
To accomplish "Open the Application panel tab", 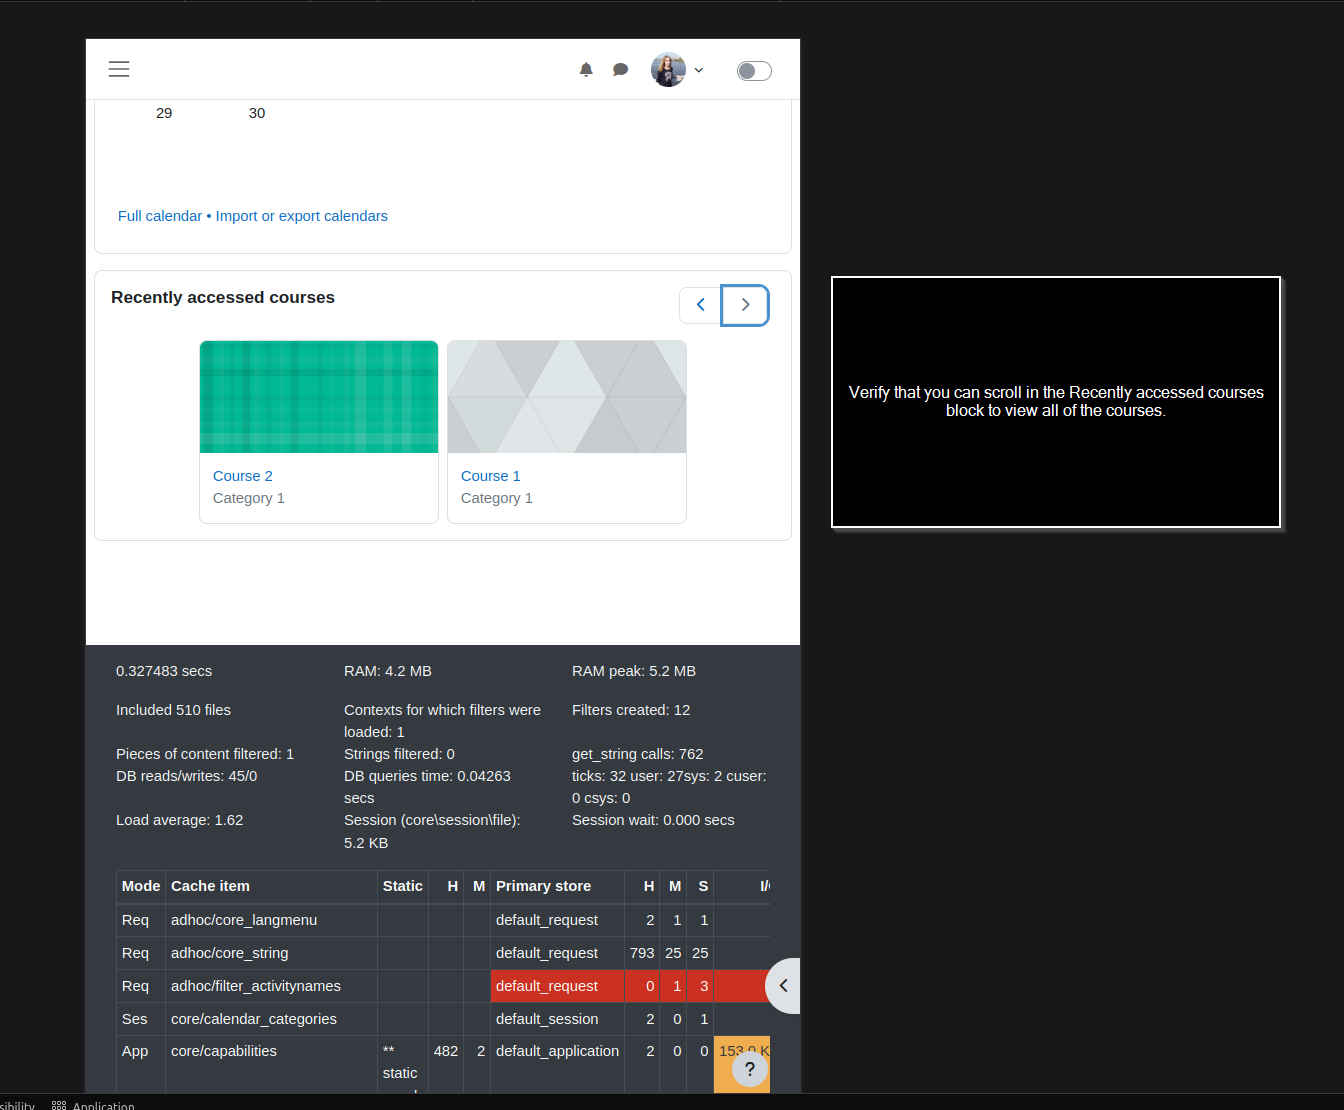I will 93,1105.
